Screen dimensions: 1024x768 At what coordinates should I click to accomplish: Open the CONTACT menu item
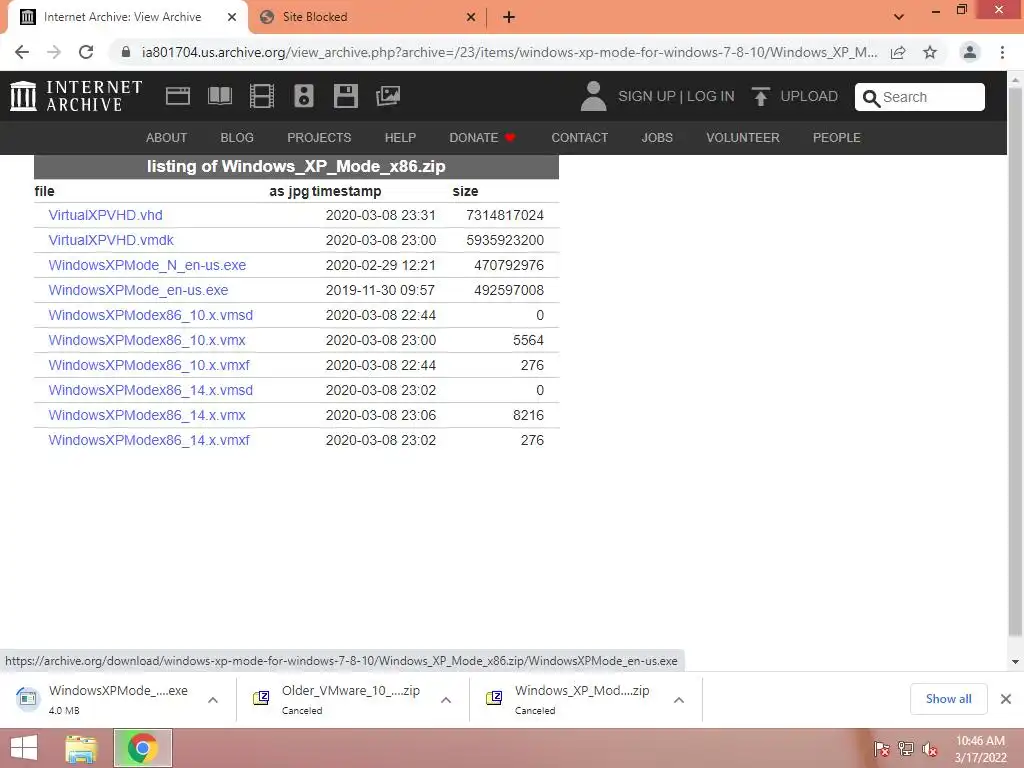point(579,138)
